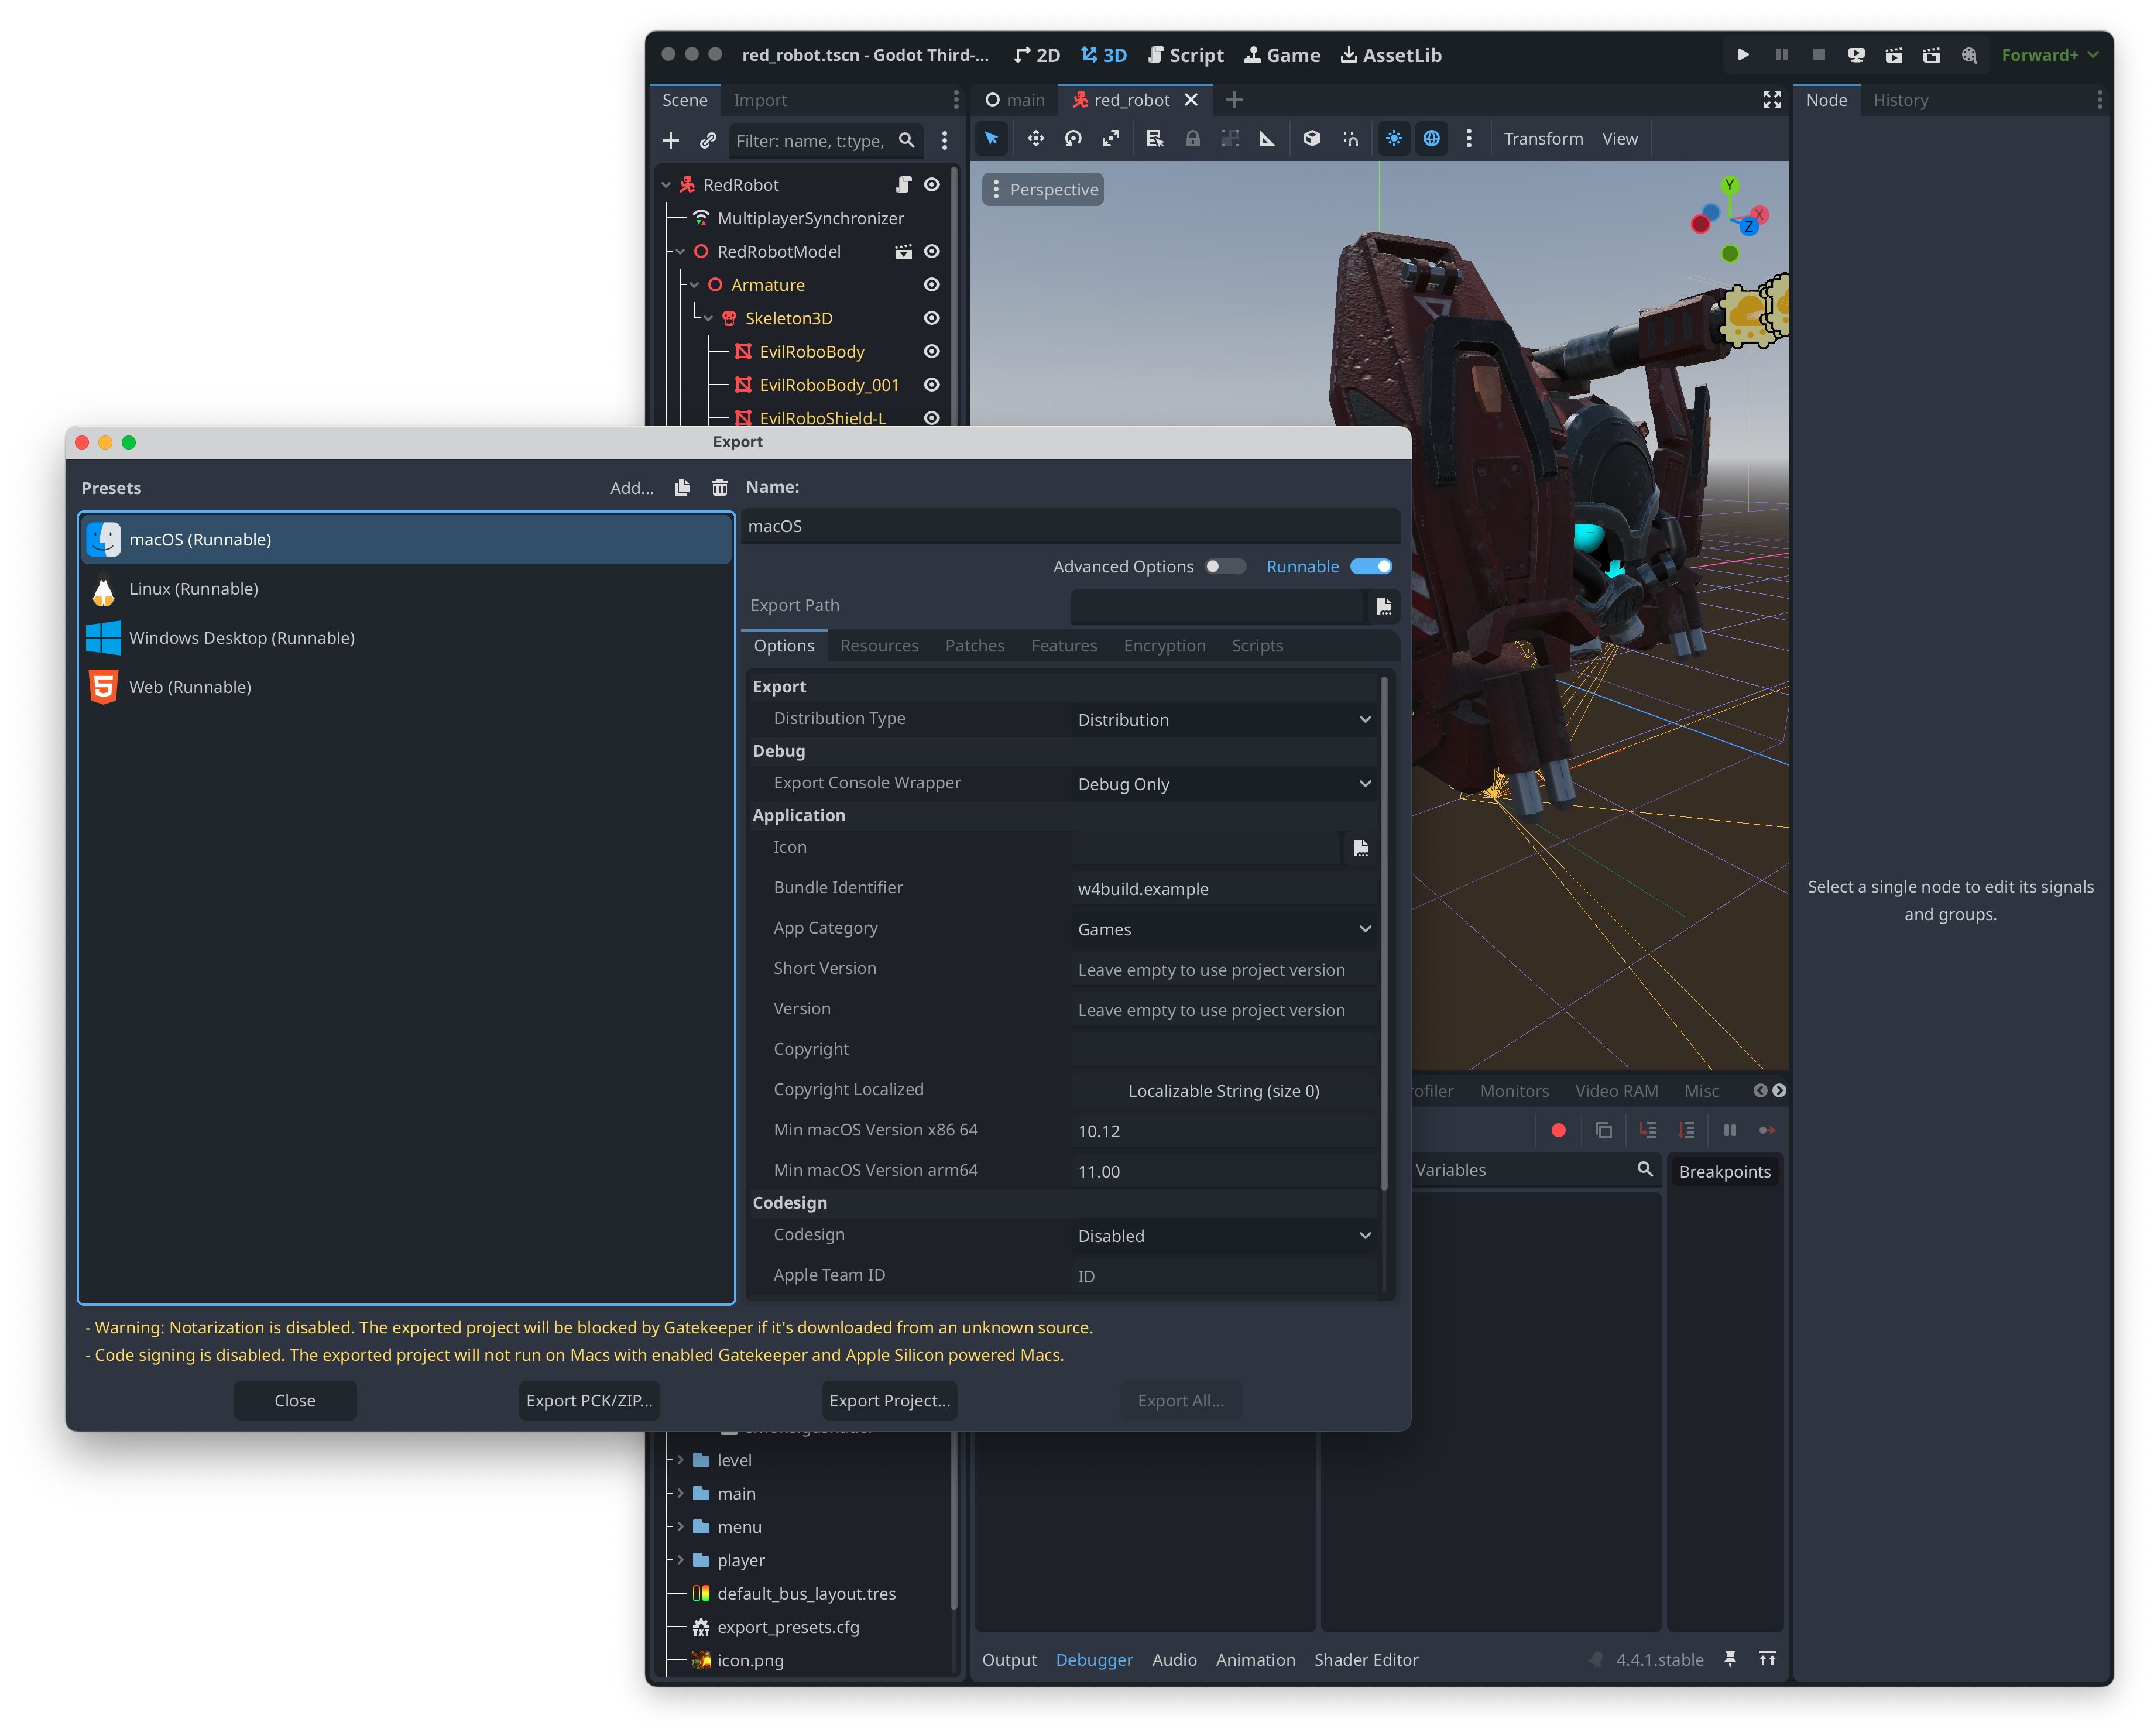Browse for Export Path with folder icon

(1384, 606)
